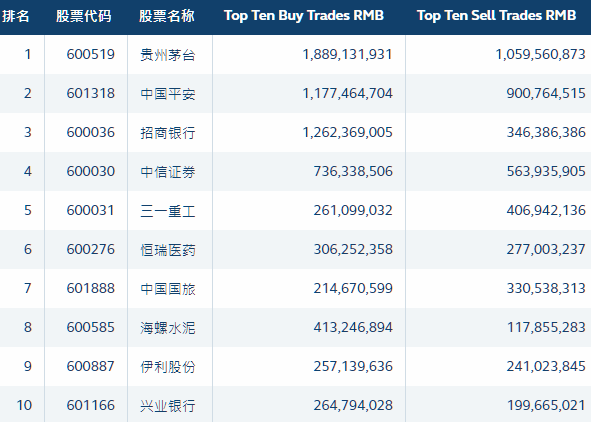
Task: Click the 股票名称 column header
Action: pyautogui.click(x=167, y=16)
